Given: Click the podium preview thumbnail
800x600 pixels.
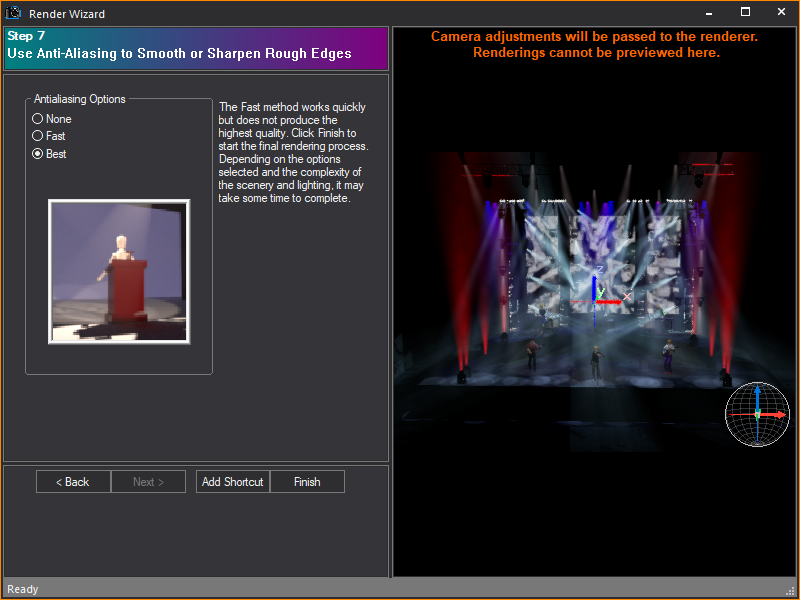Looking at the screenshot, I should (118, 270).
